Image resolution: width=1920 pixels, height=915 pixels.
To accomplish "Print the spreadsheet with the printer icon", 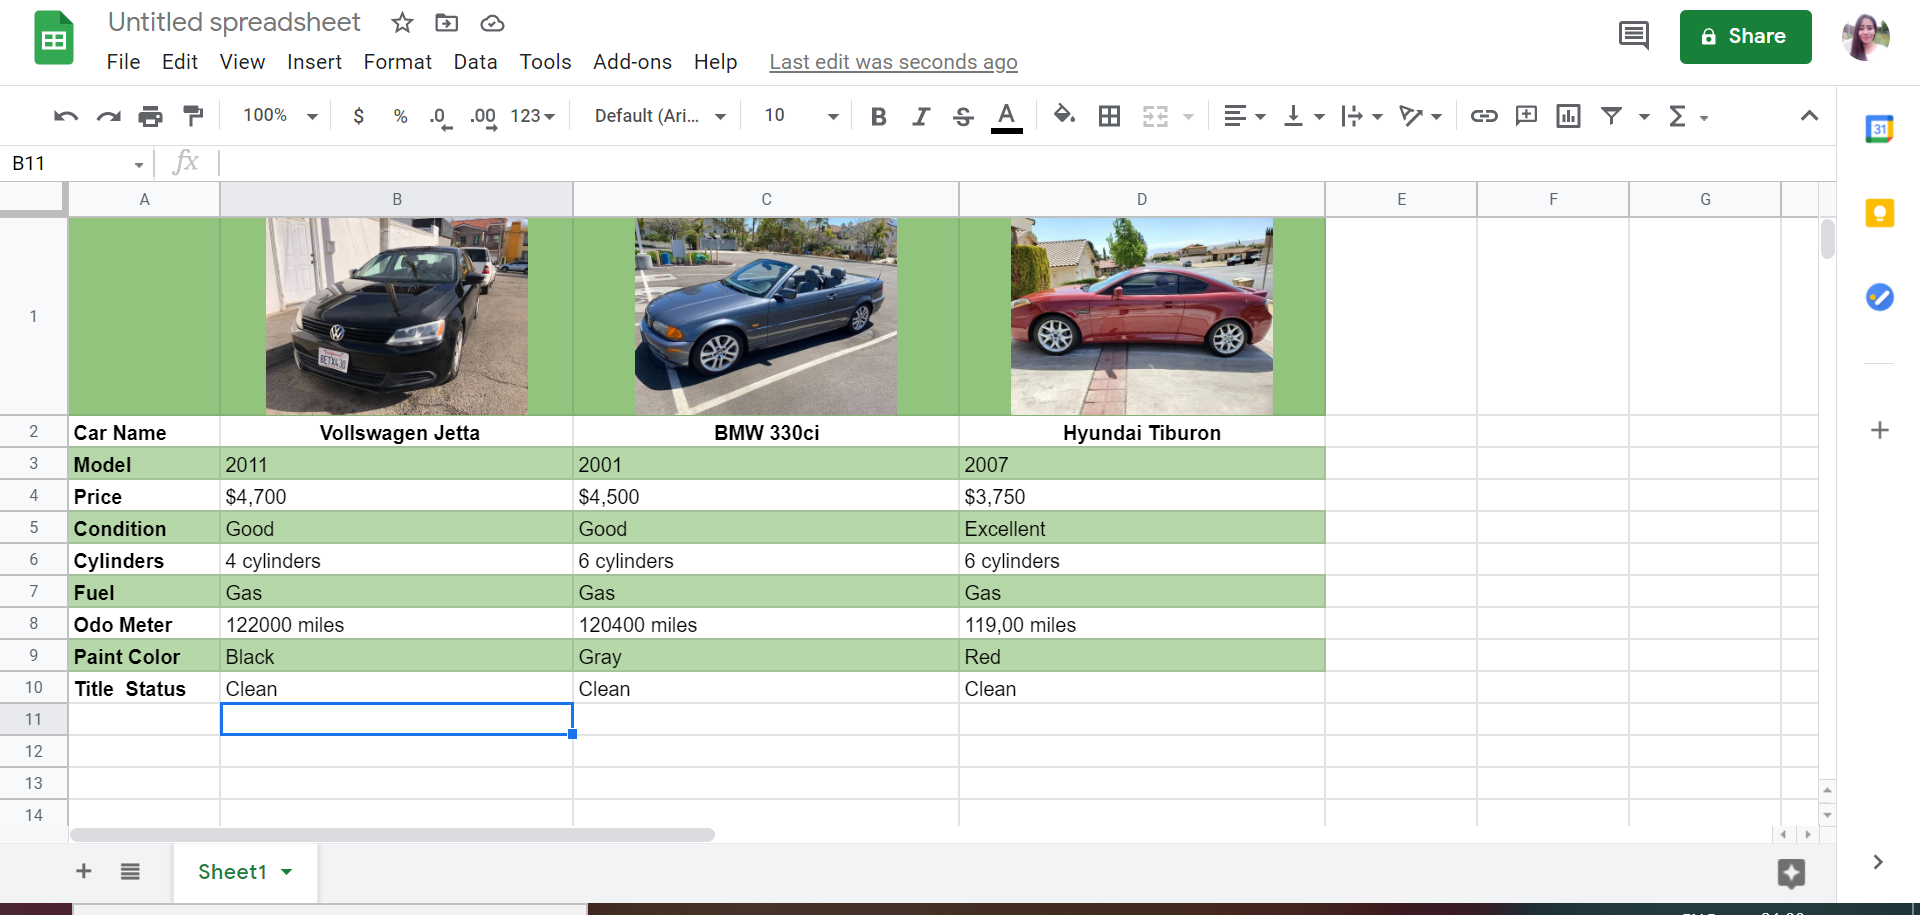I will tap(150, 116).
